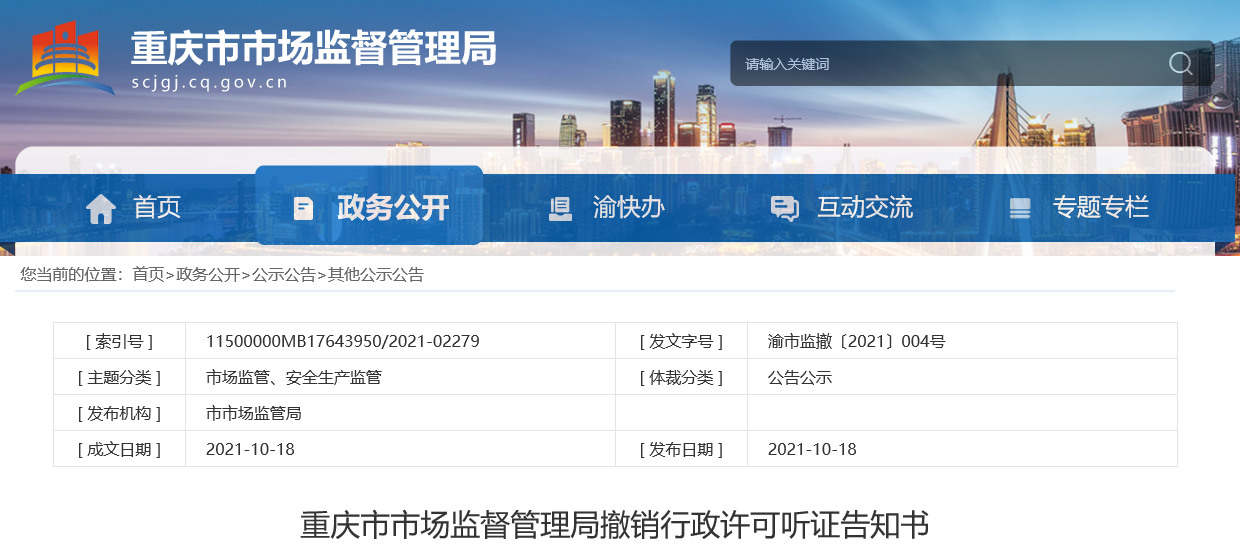
Task: Click the [ 成文日期 ] label cell
Action: pos(119,449)
